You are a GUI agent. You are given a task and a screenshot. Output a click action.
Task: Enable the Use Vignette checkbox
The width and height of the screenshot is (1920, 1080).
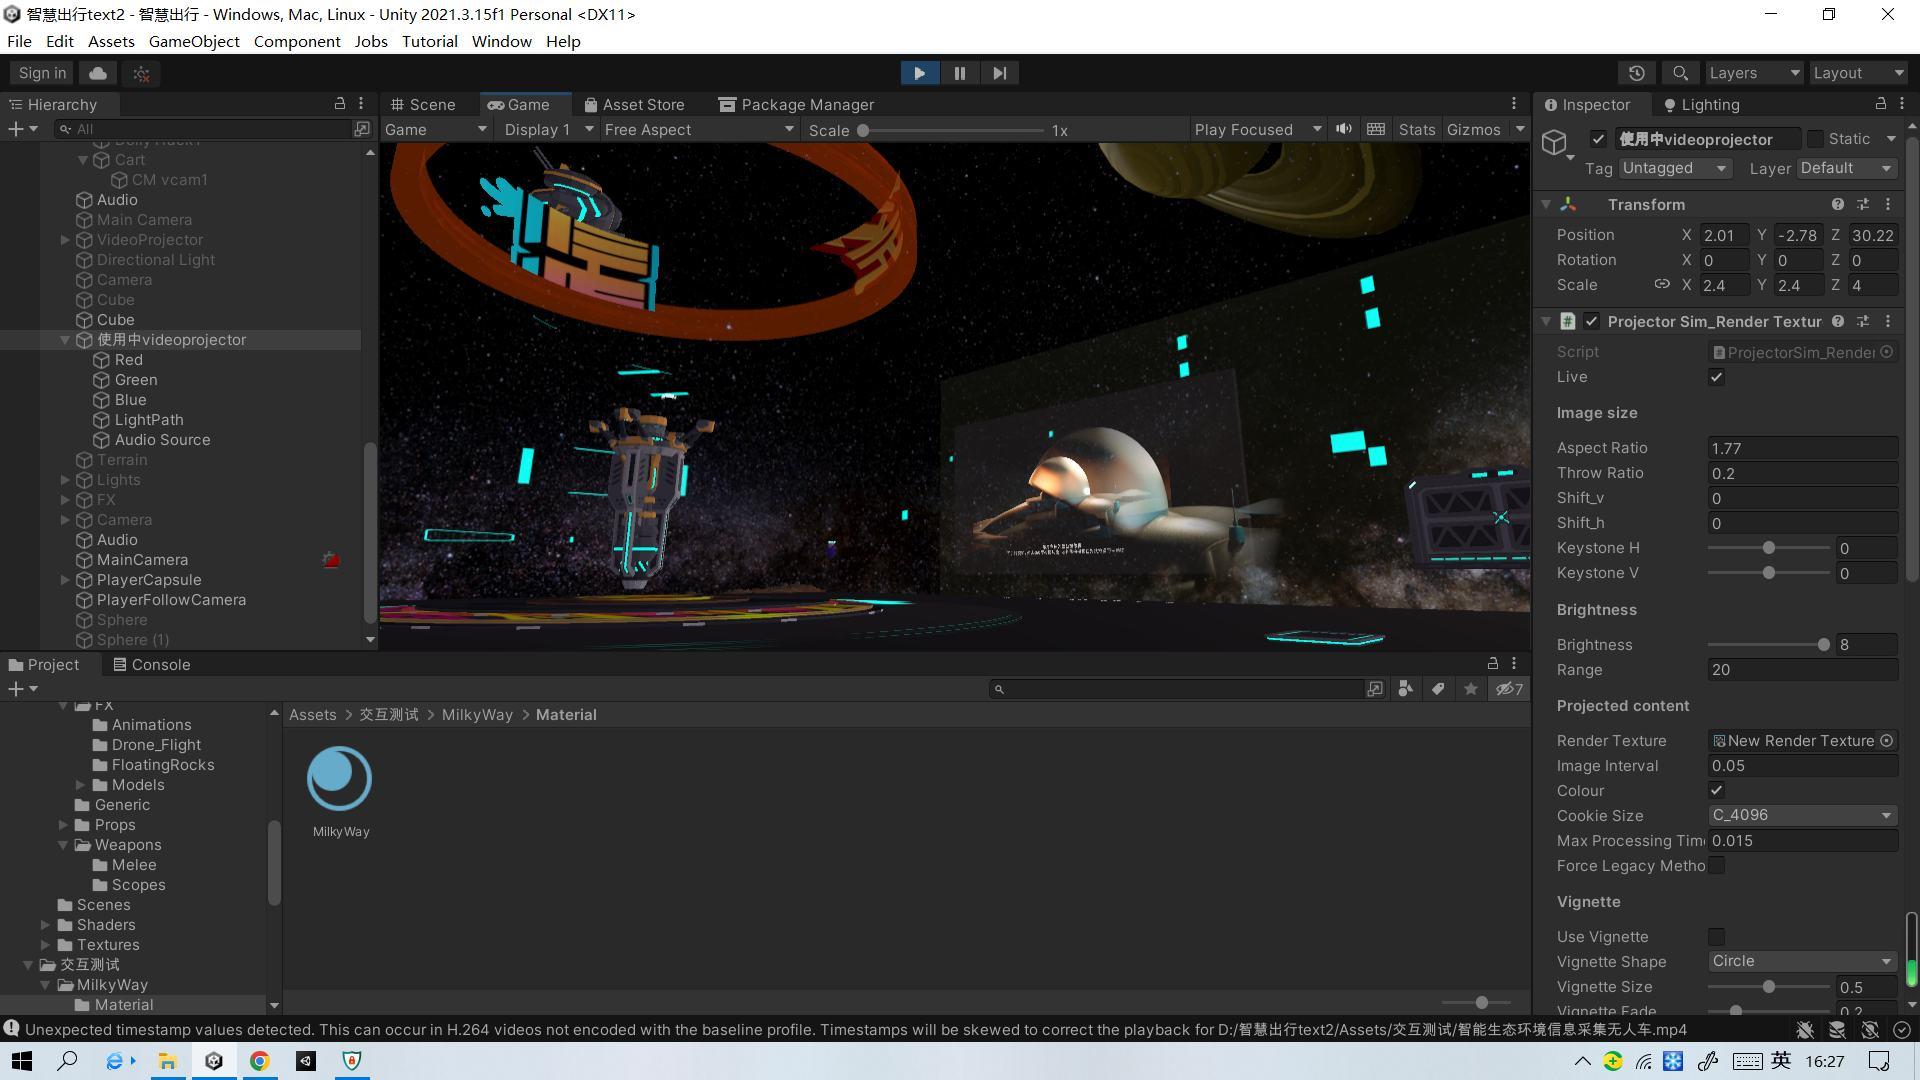coord(1716,937)
